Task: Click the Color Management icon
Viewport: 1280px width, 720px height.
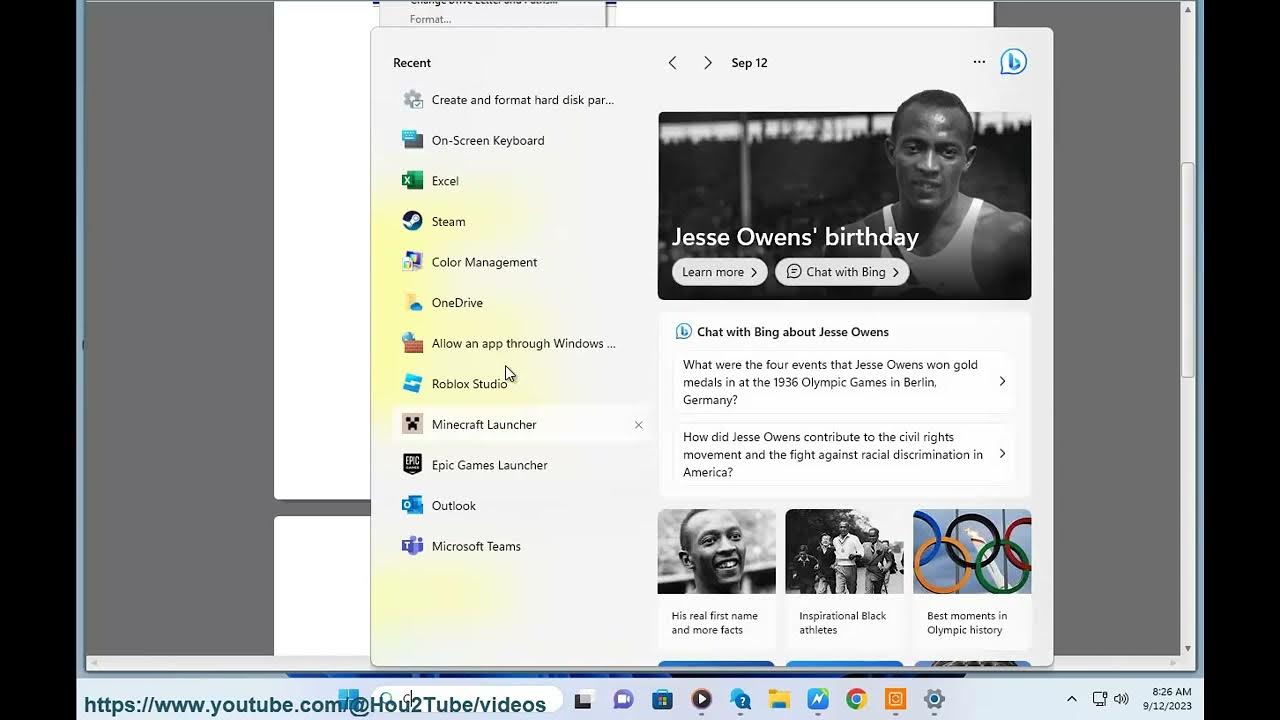Action: [412, 262]
